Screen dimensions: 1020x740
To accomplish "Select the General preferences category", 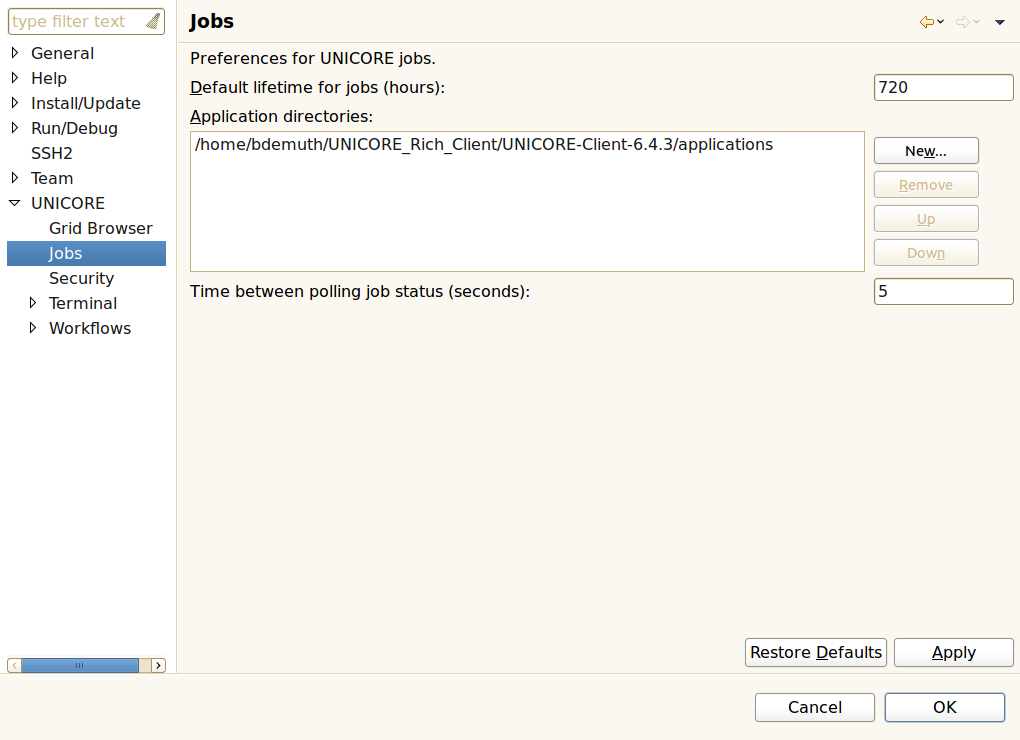I will (62, 53).
